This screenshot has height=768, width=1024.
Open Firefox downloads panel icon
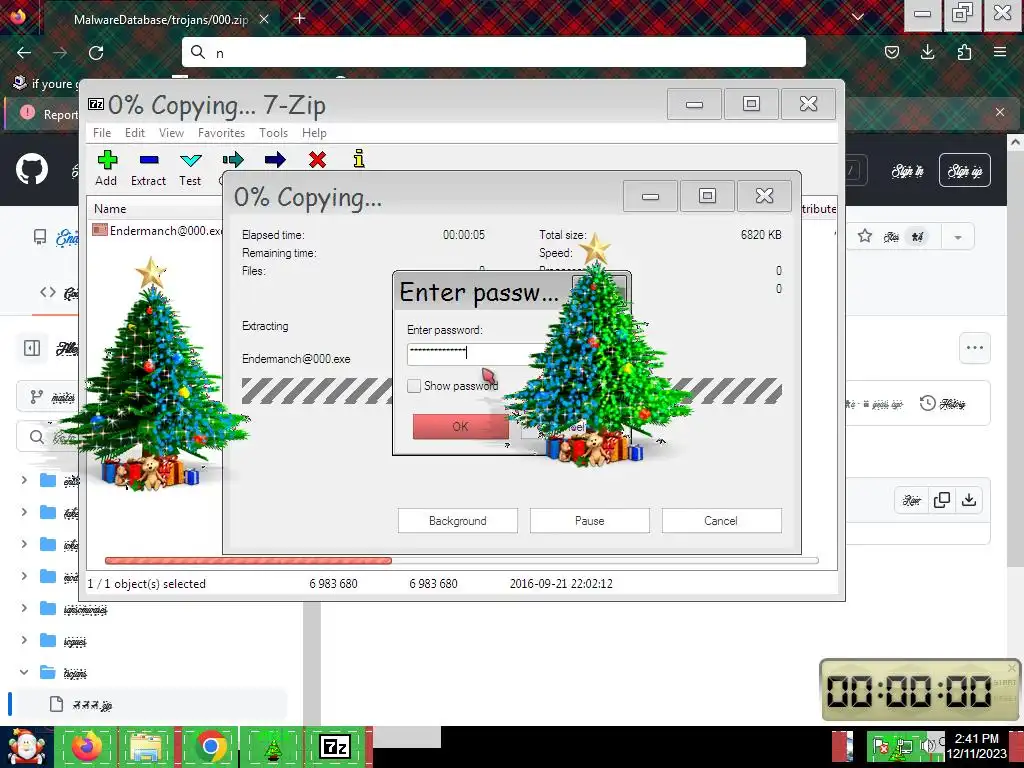click(927, 52)
